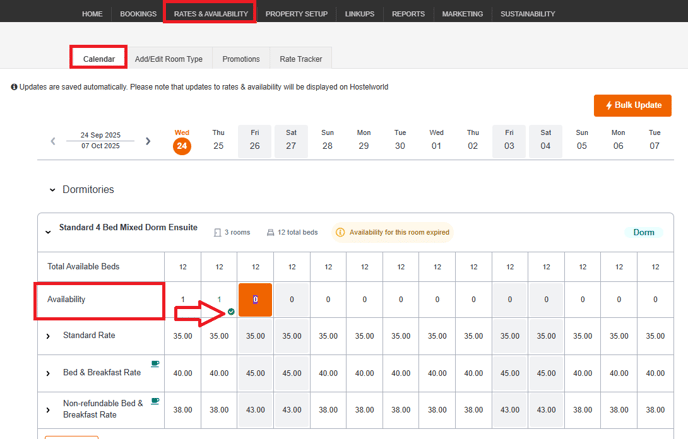Edit the highlighted Friday availability field
The width and height of the screenshot is (688, 439).
[255, 299]
